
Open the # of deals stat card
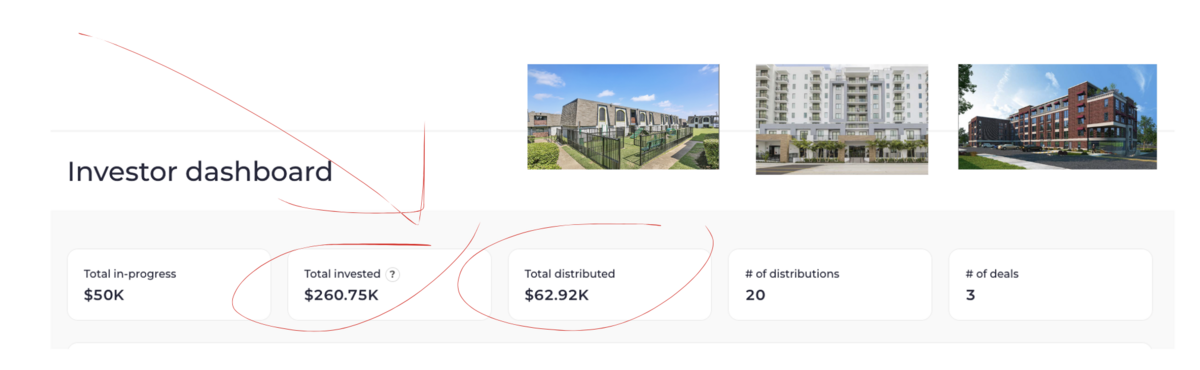coord(1050,285)
